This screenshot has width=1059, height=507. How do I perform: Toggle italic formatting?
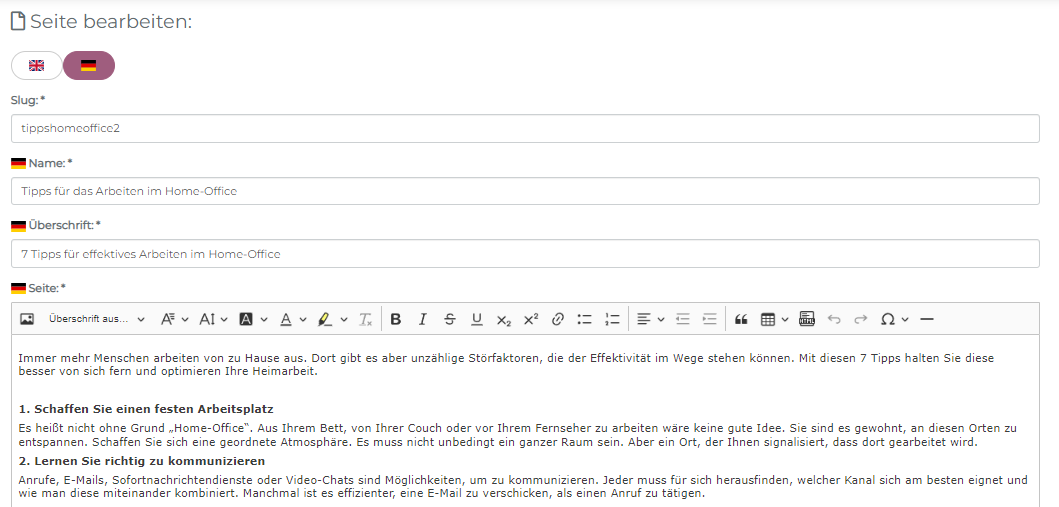pos(423,319)
